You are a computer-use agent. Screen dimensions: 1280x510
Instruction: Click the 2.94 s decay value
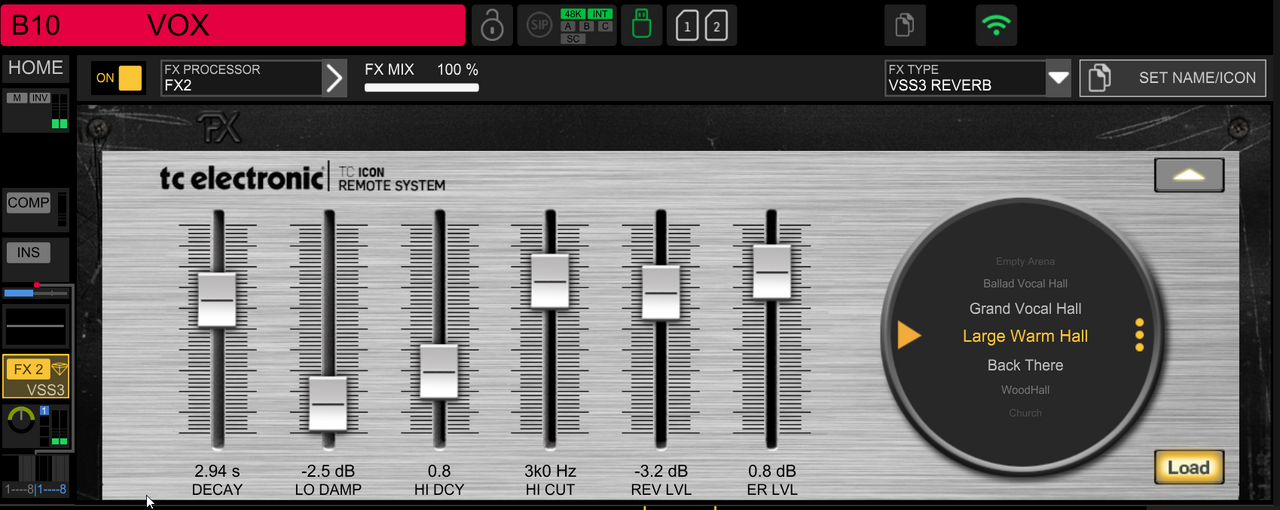point(217,471)
